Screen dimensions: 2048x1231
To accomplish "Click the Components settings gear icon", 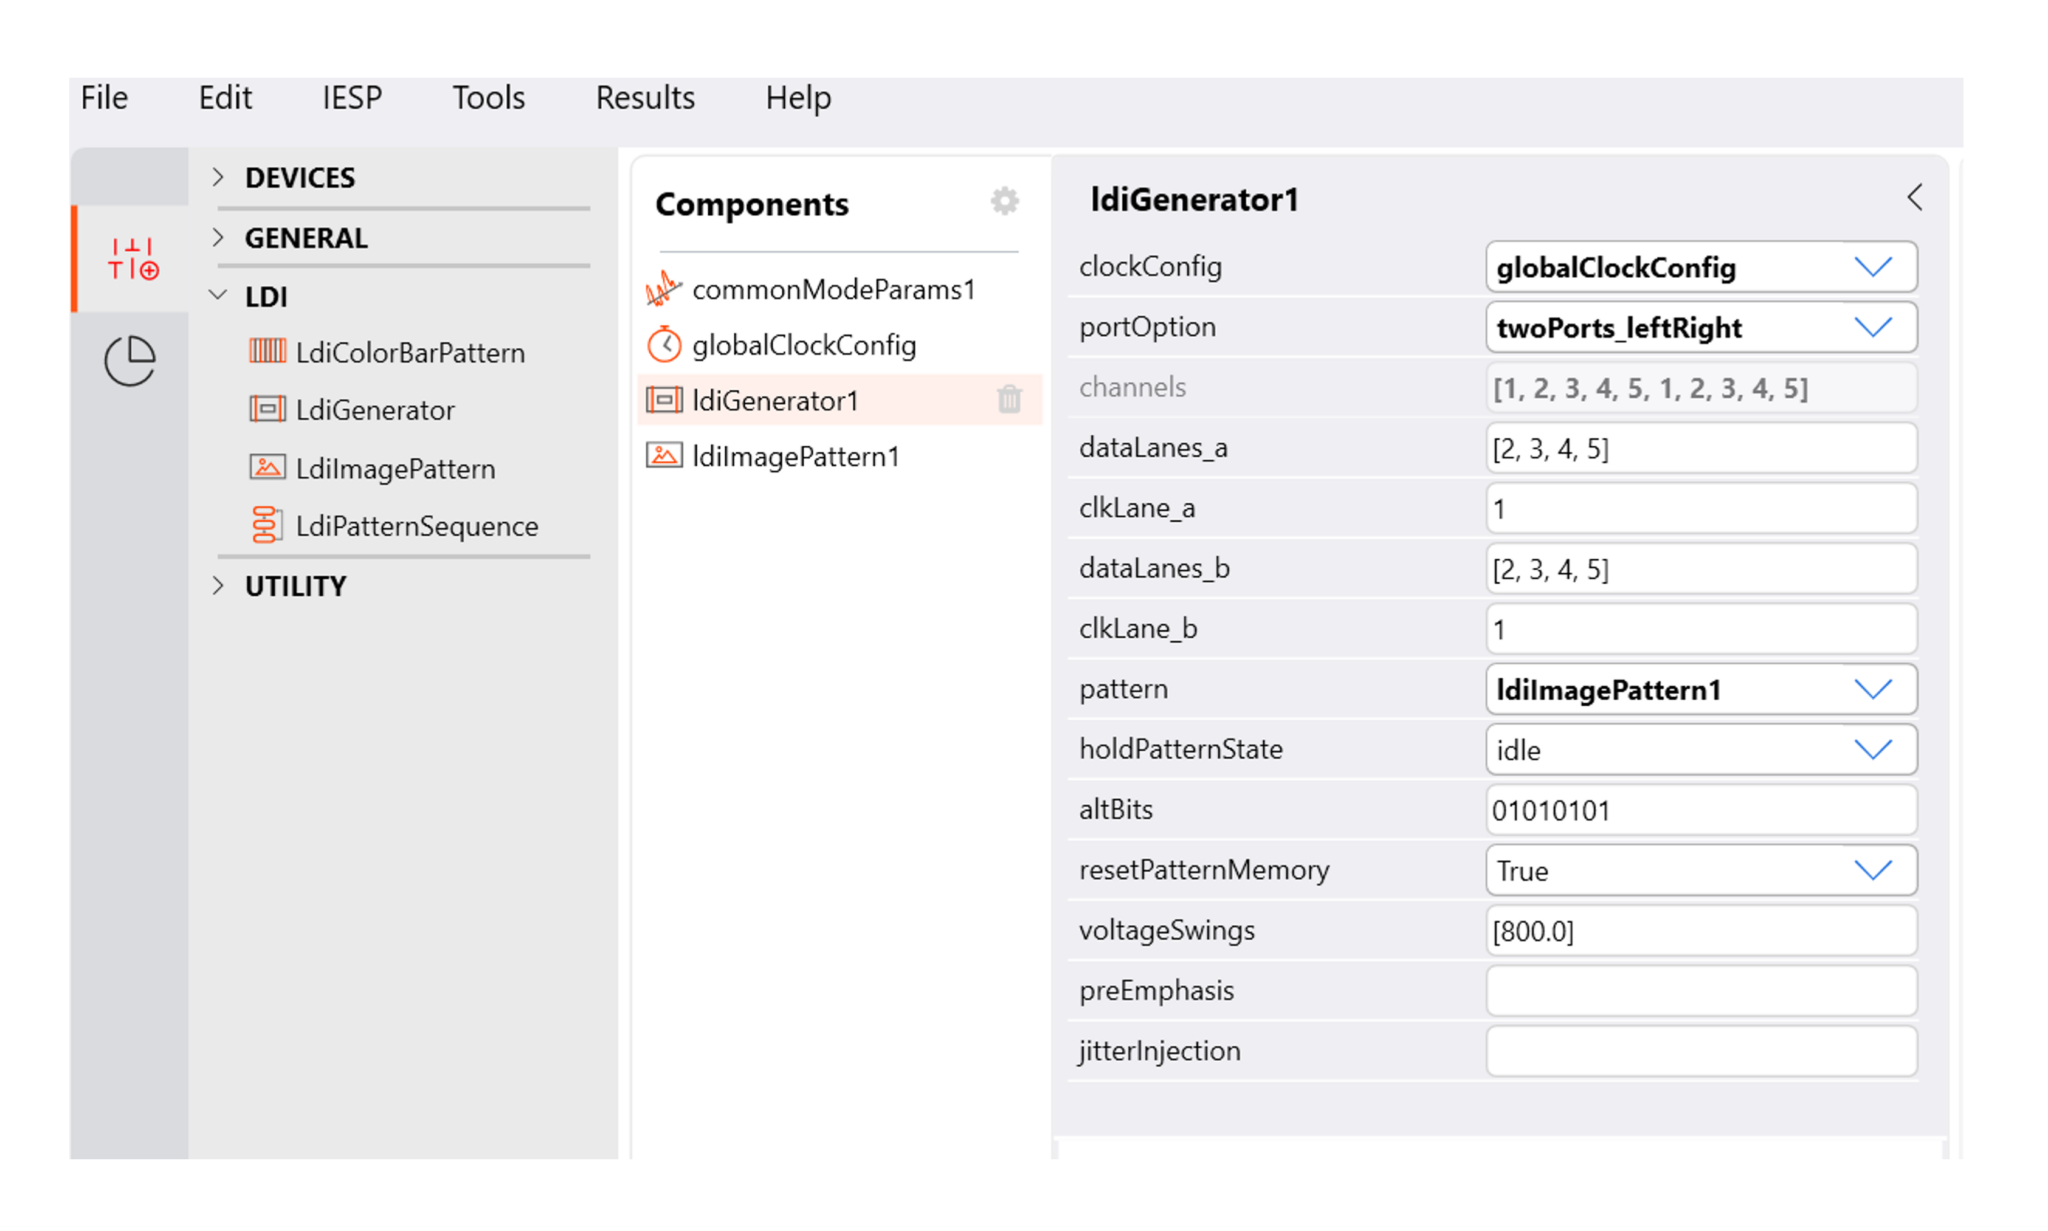I will click(1004, 201).
